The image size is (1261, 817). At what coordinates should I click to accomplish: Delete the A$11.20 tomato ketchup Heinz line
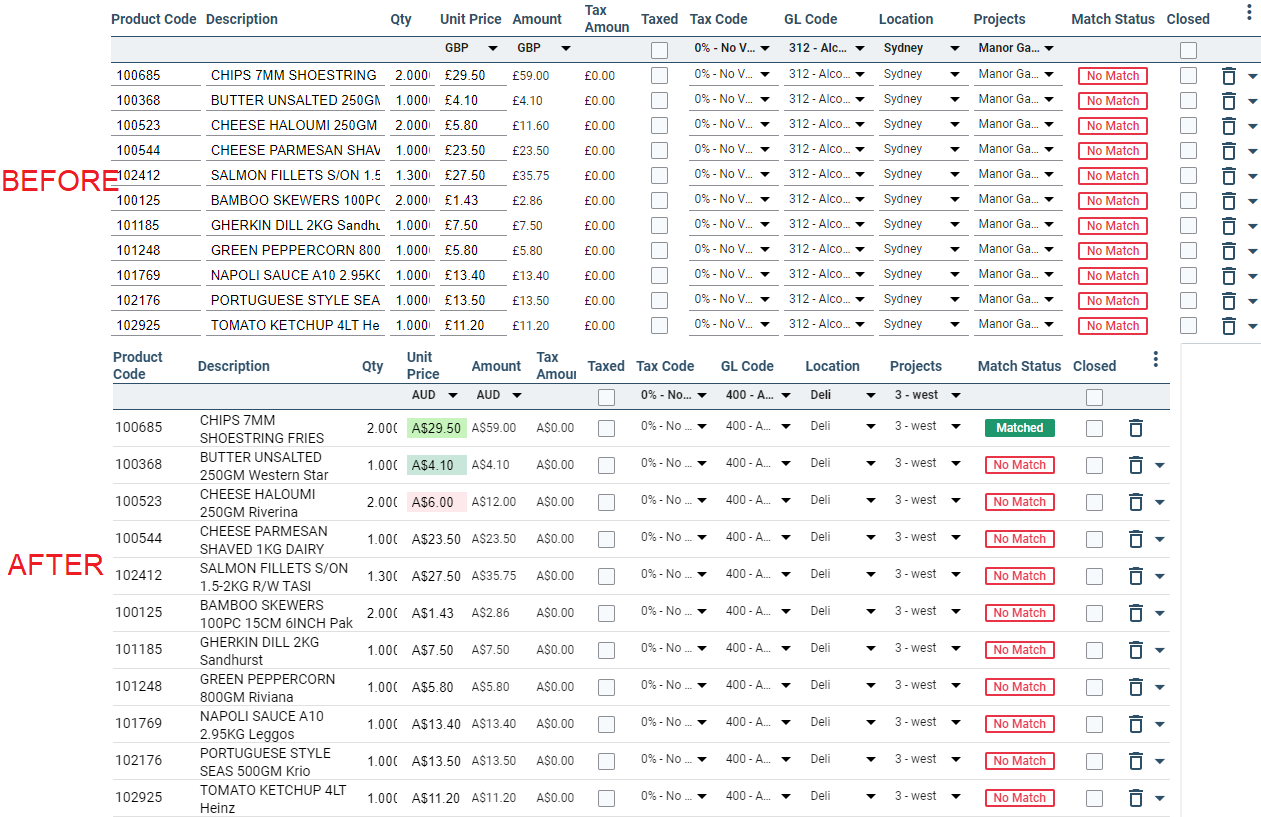coord(1136,798)
